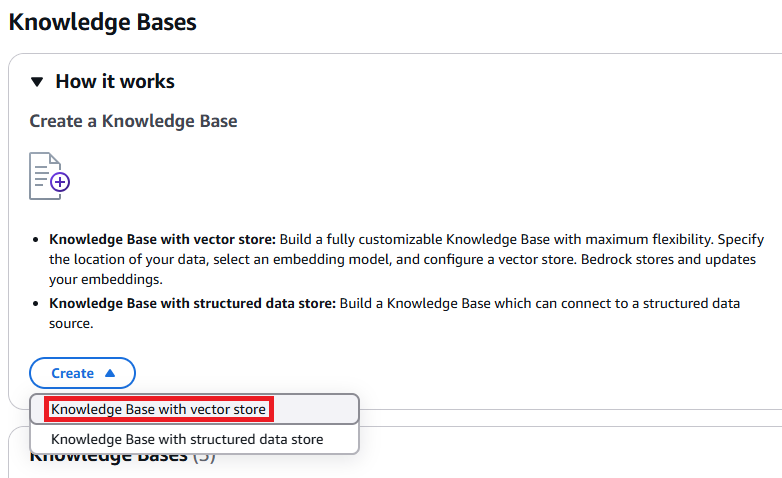The image size is (782, 478).
Task: Choose Knowledge Base with vector store menu option
Action: 158,409
